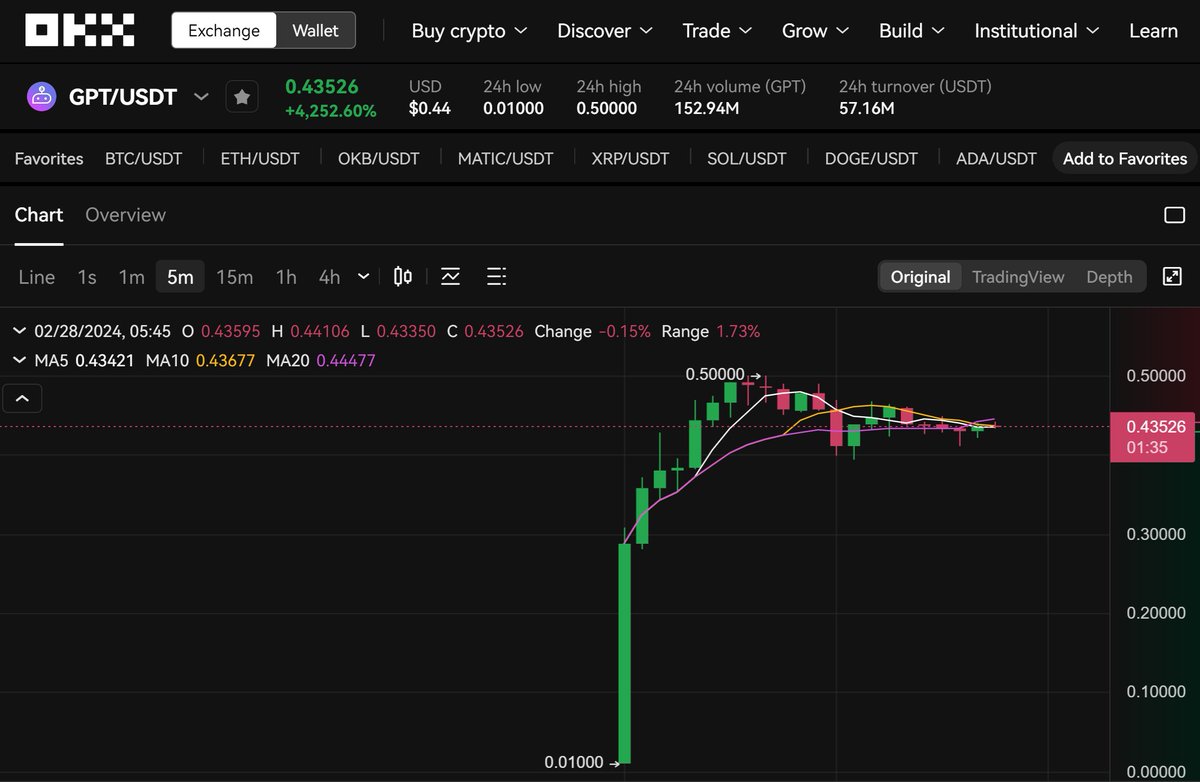Select the candlestick chart type icon
The width and height of the screenshot is (1200, 782).
click(x=402, y=276)
